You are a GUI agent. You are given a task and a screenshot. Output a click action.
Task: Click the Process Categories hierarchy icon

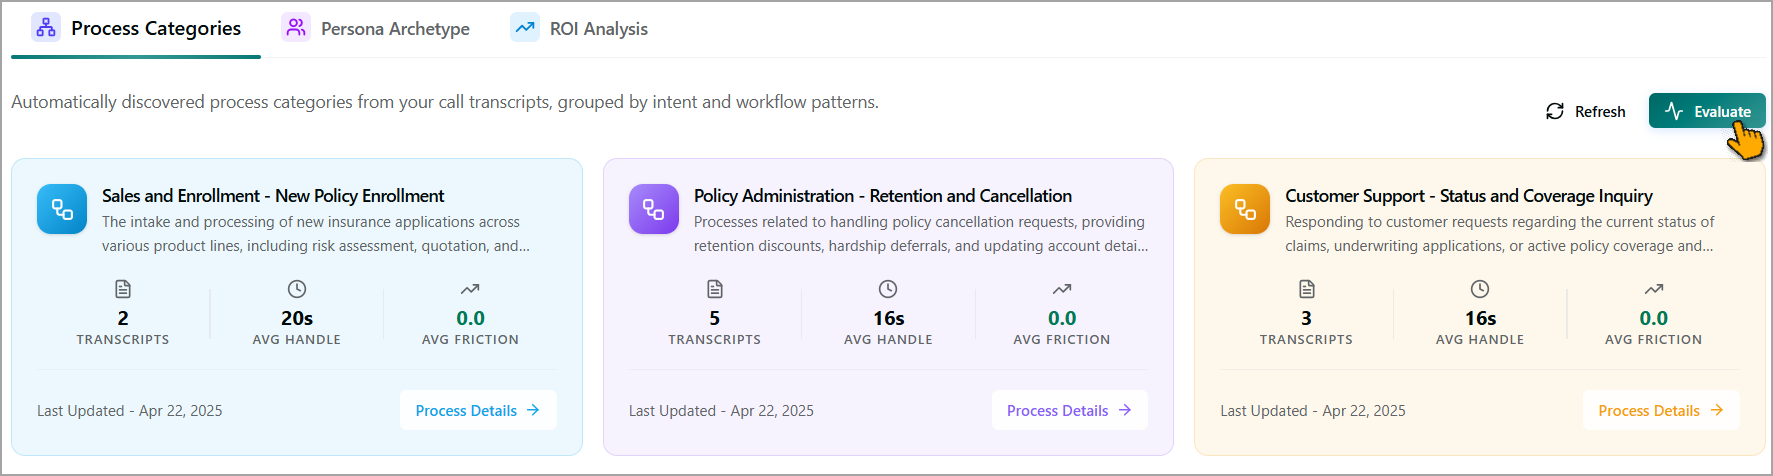[x=46, y=27]
